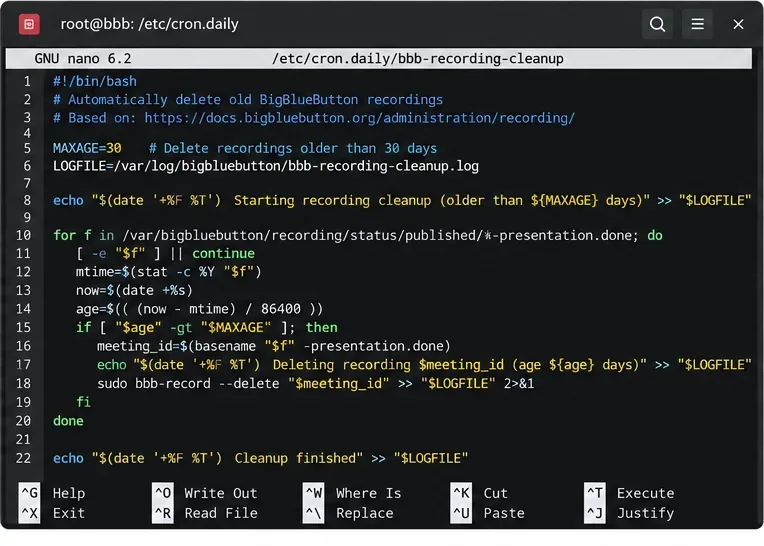
Task: Click the window title root@bbb: /etc/cron.daily
Action: click(150, 24)
